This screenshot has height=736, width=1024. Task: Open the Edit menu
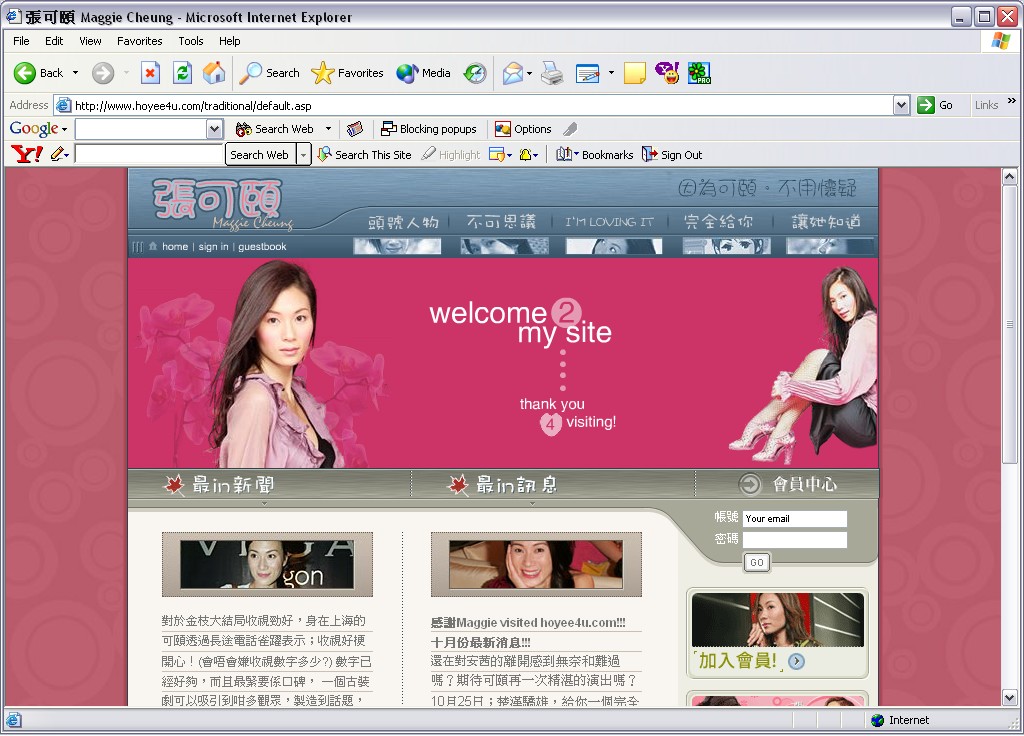(x=54, y=41)
